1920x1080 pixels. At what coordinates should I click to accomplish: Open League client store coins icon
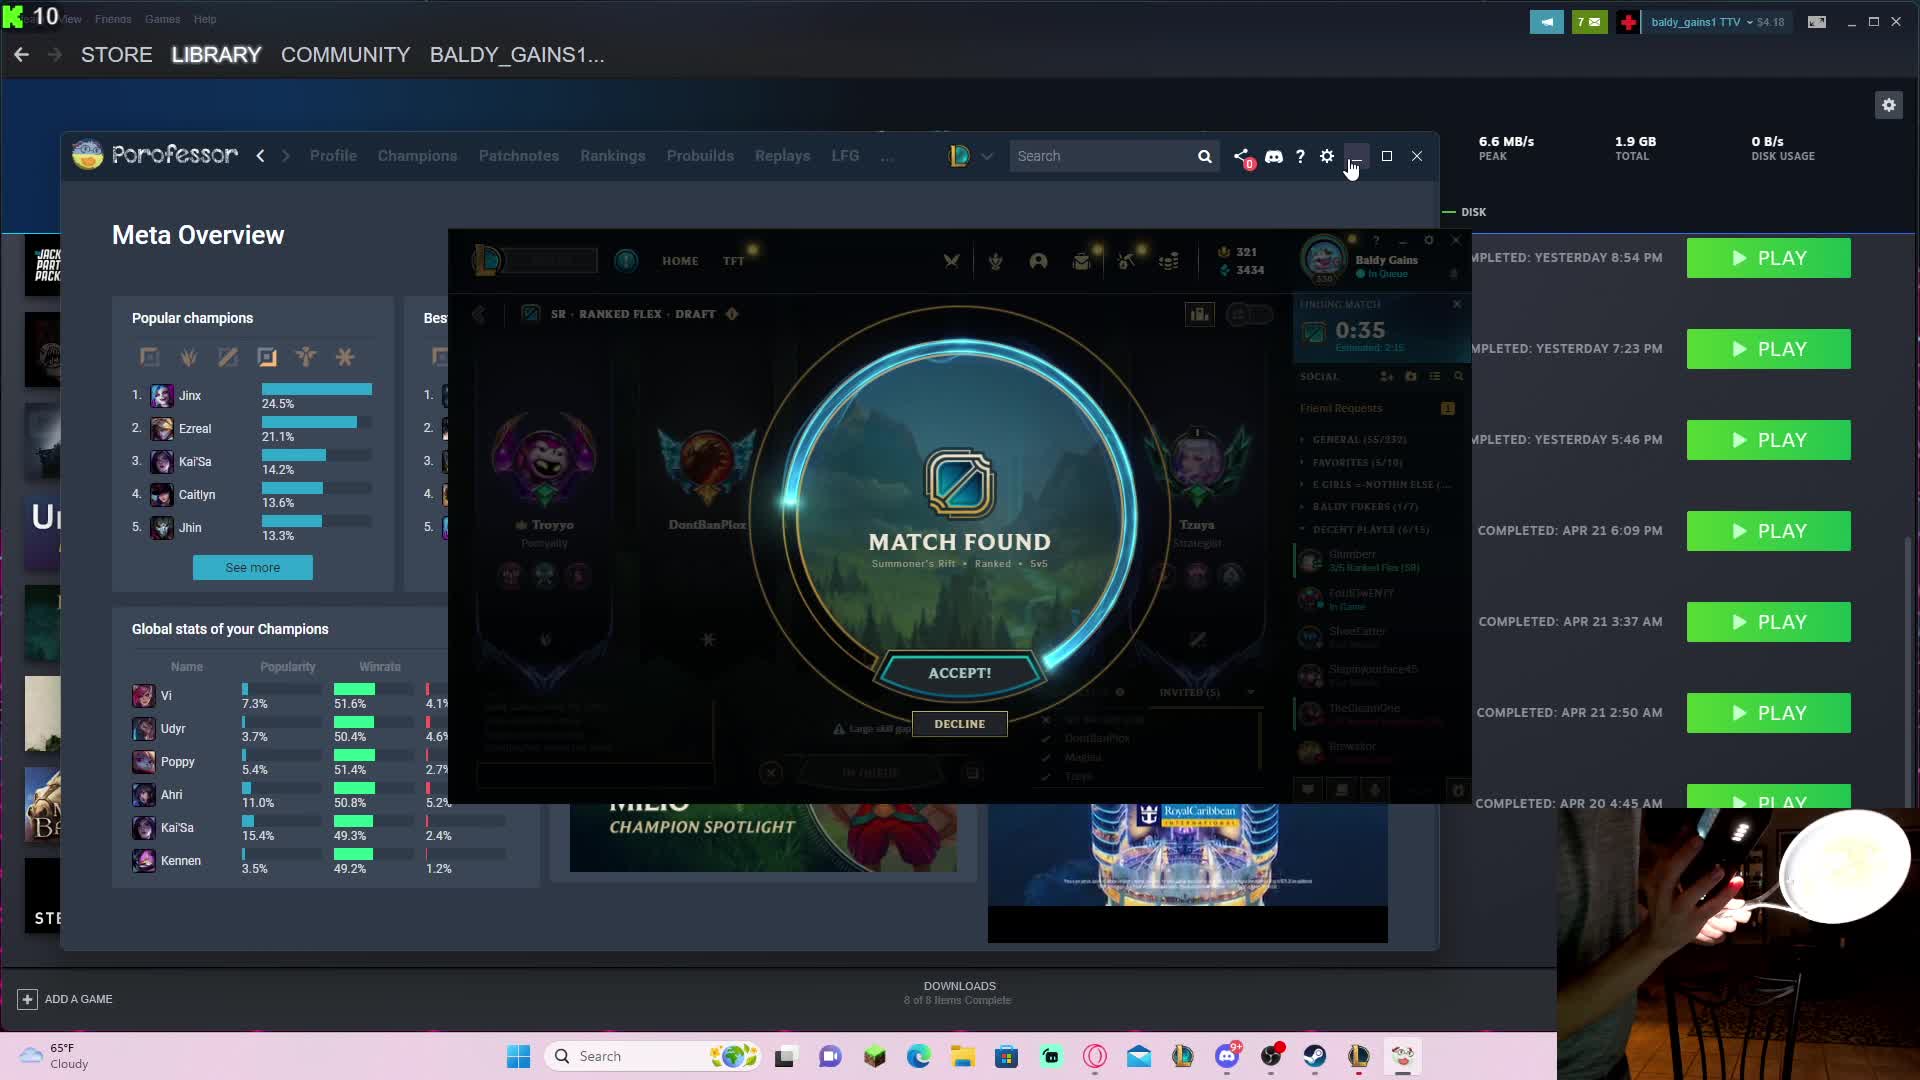[1168, 261]
